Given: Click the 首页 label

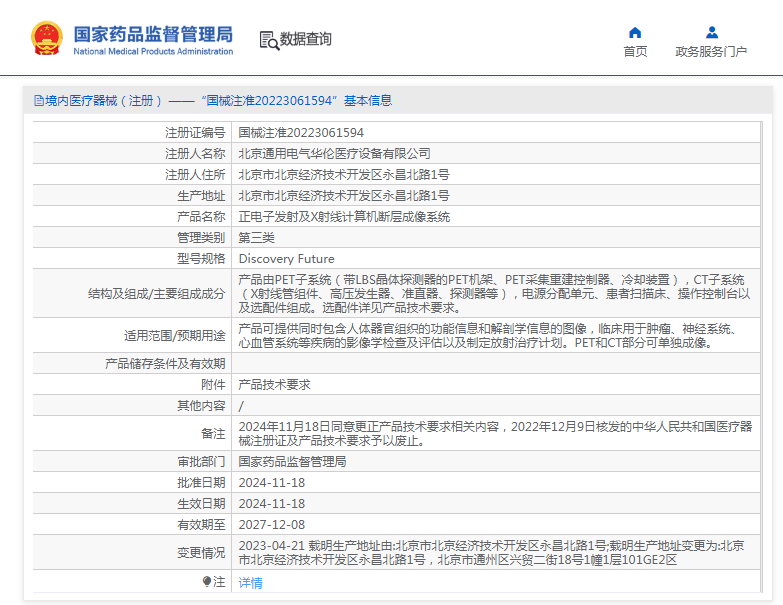Looking at the screenshot, I should point(635,51).
